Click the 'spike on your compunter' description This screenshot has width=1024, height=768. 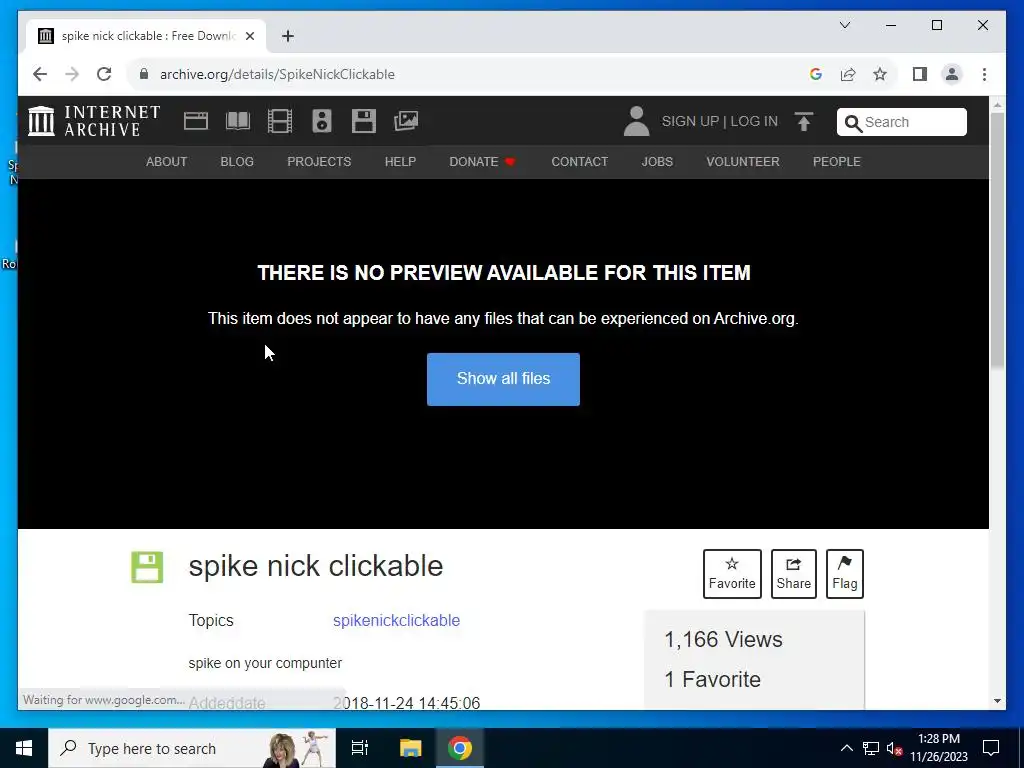coord(265,664)
